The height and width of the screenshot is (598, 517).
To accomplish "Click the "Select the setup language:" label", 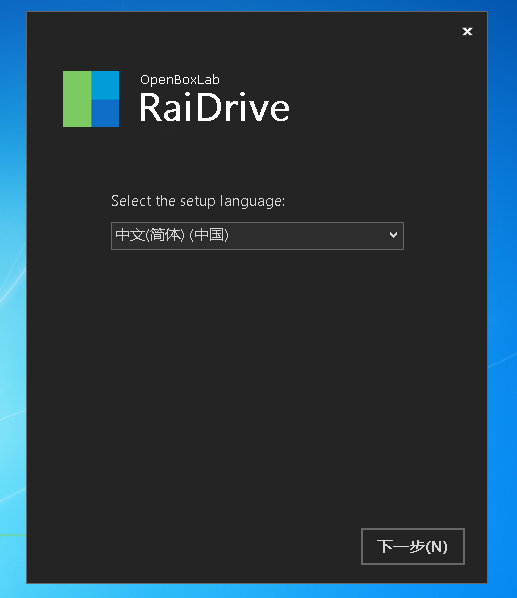I will coord(198,201).
